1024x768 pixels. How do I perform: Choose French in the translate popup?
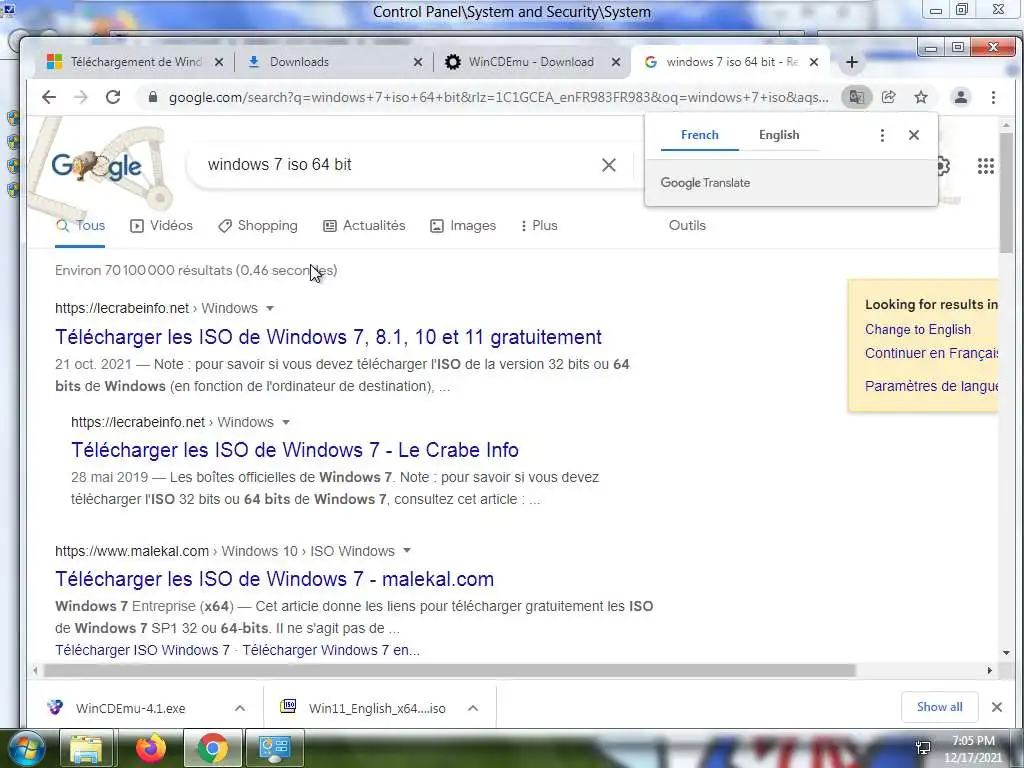click(x=699, y=135)
